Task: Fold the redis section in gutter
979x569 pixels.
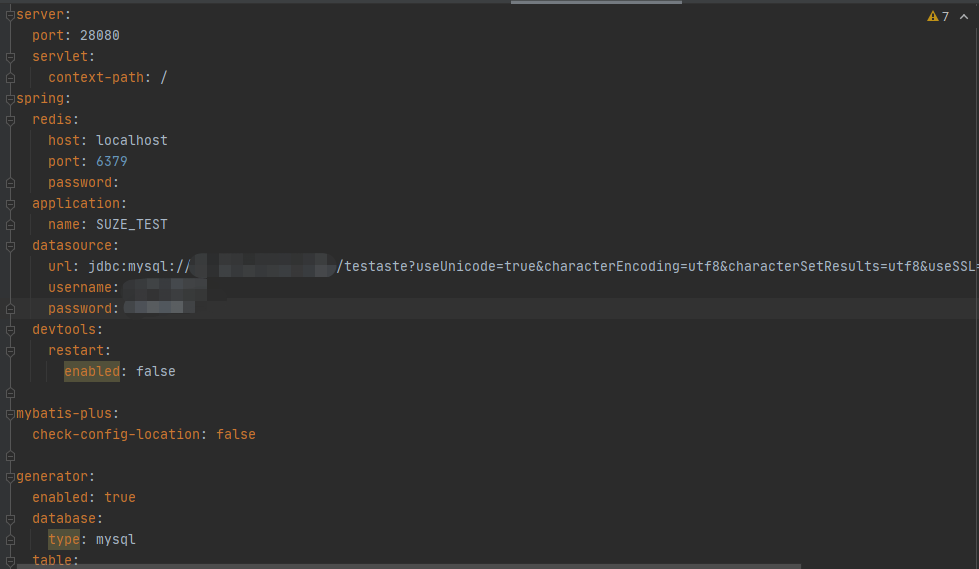Action: coord(10,119)
